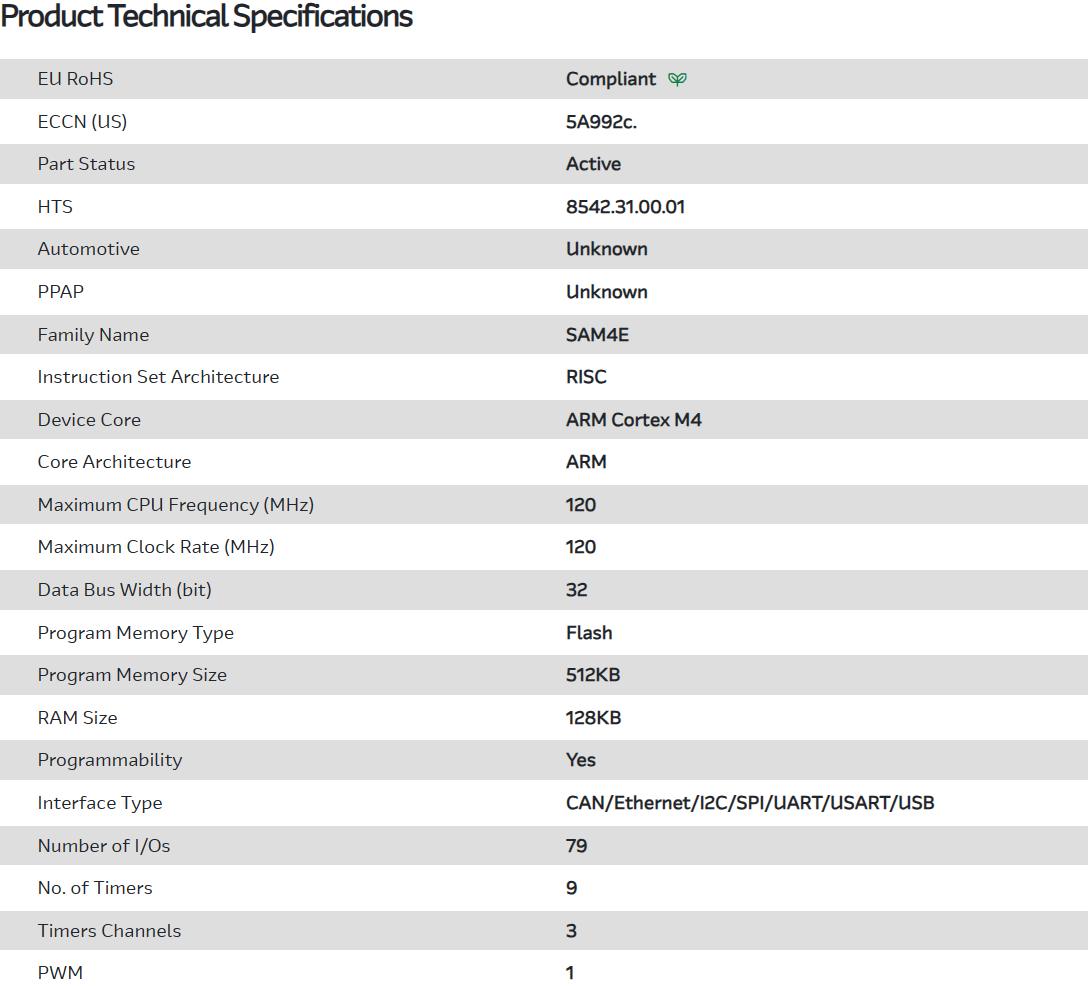Viewport: 1088px width, 986px height.
Task: Select the PPAP Unknown value
Action: 606,292
